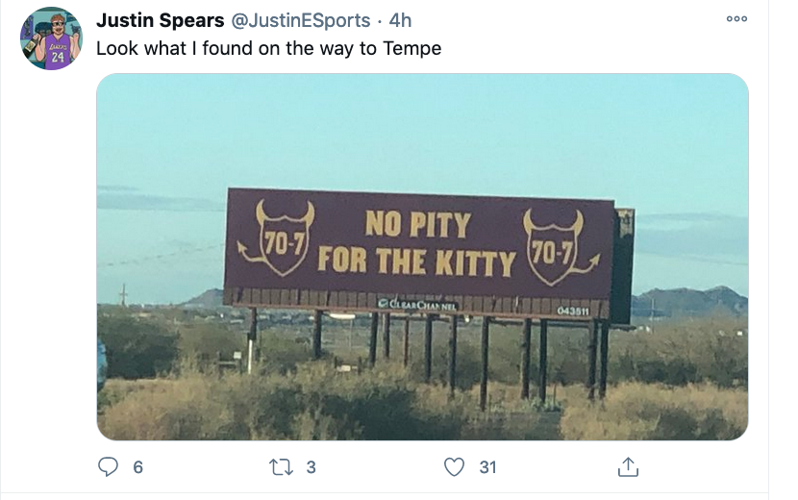Open the three-dot more options menu

click(x=737, y=18)
